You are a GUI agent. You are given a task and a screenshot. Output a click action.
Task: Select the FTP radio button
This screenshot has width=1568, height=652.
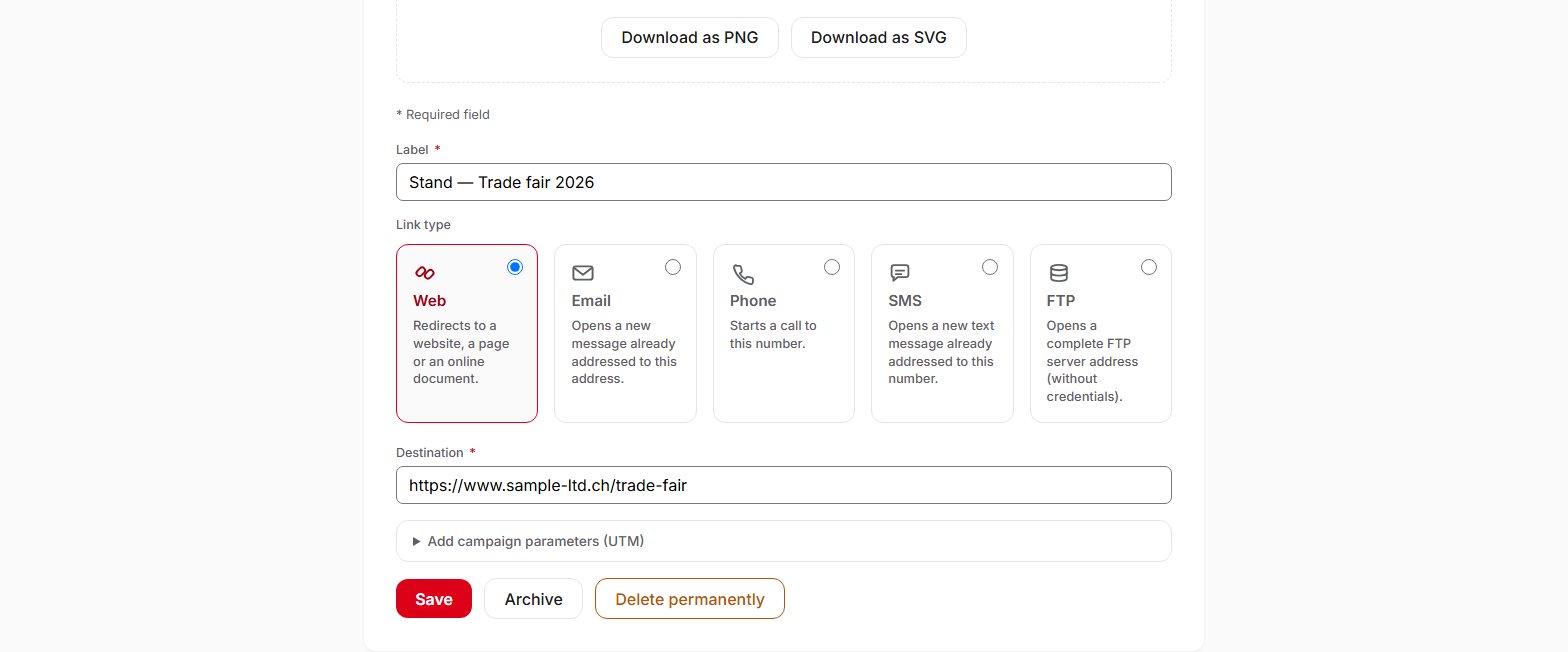tap(1149, 267)
